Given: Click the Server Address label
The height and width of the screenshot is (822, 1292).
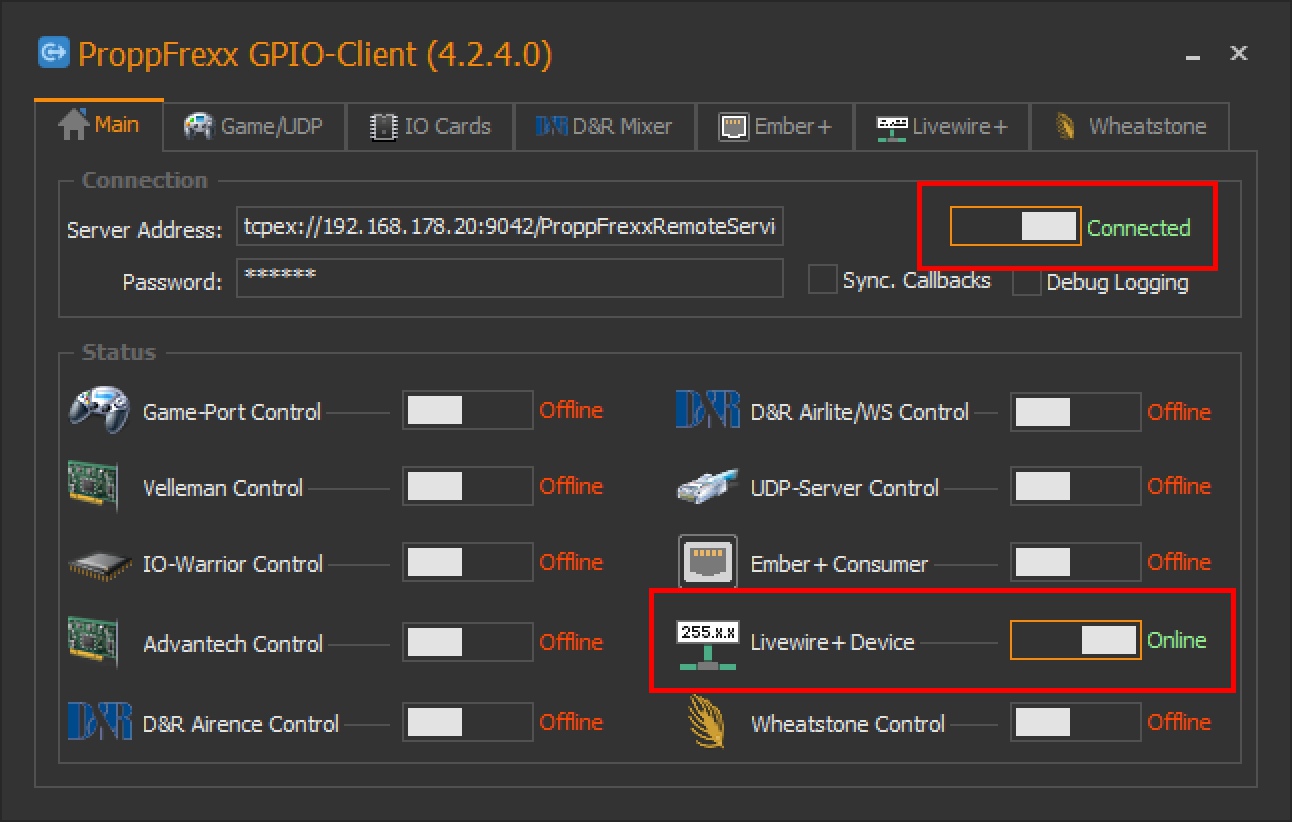Looking at the screenshot, I should [x=145, y=230].
